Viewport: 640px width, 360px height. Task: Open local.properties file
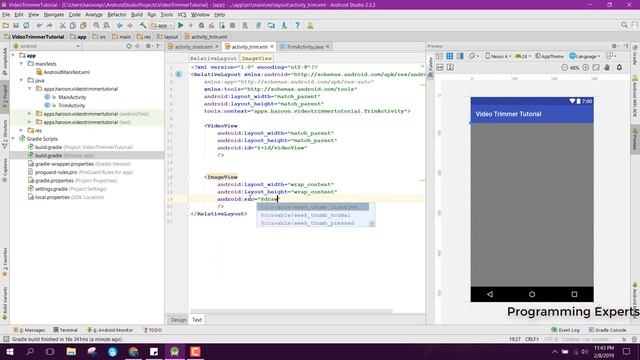[x=52, y=197]
